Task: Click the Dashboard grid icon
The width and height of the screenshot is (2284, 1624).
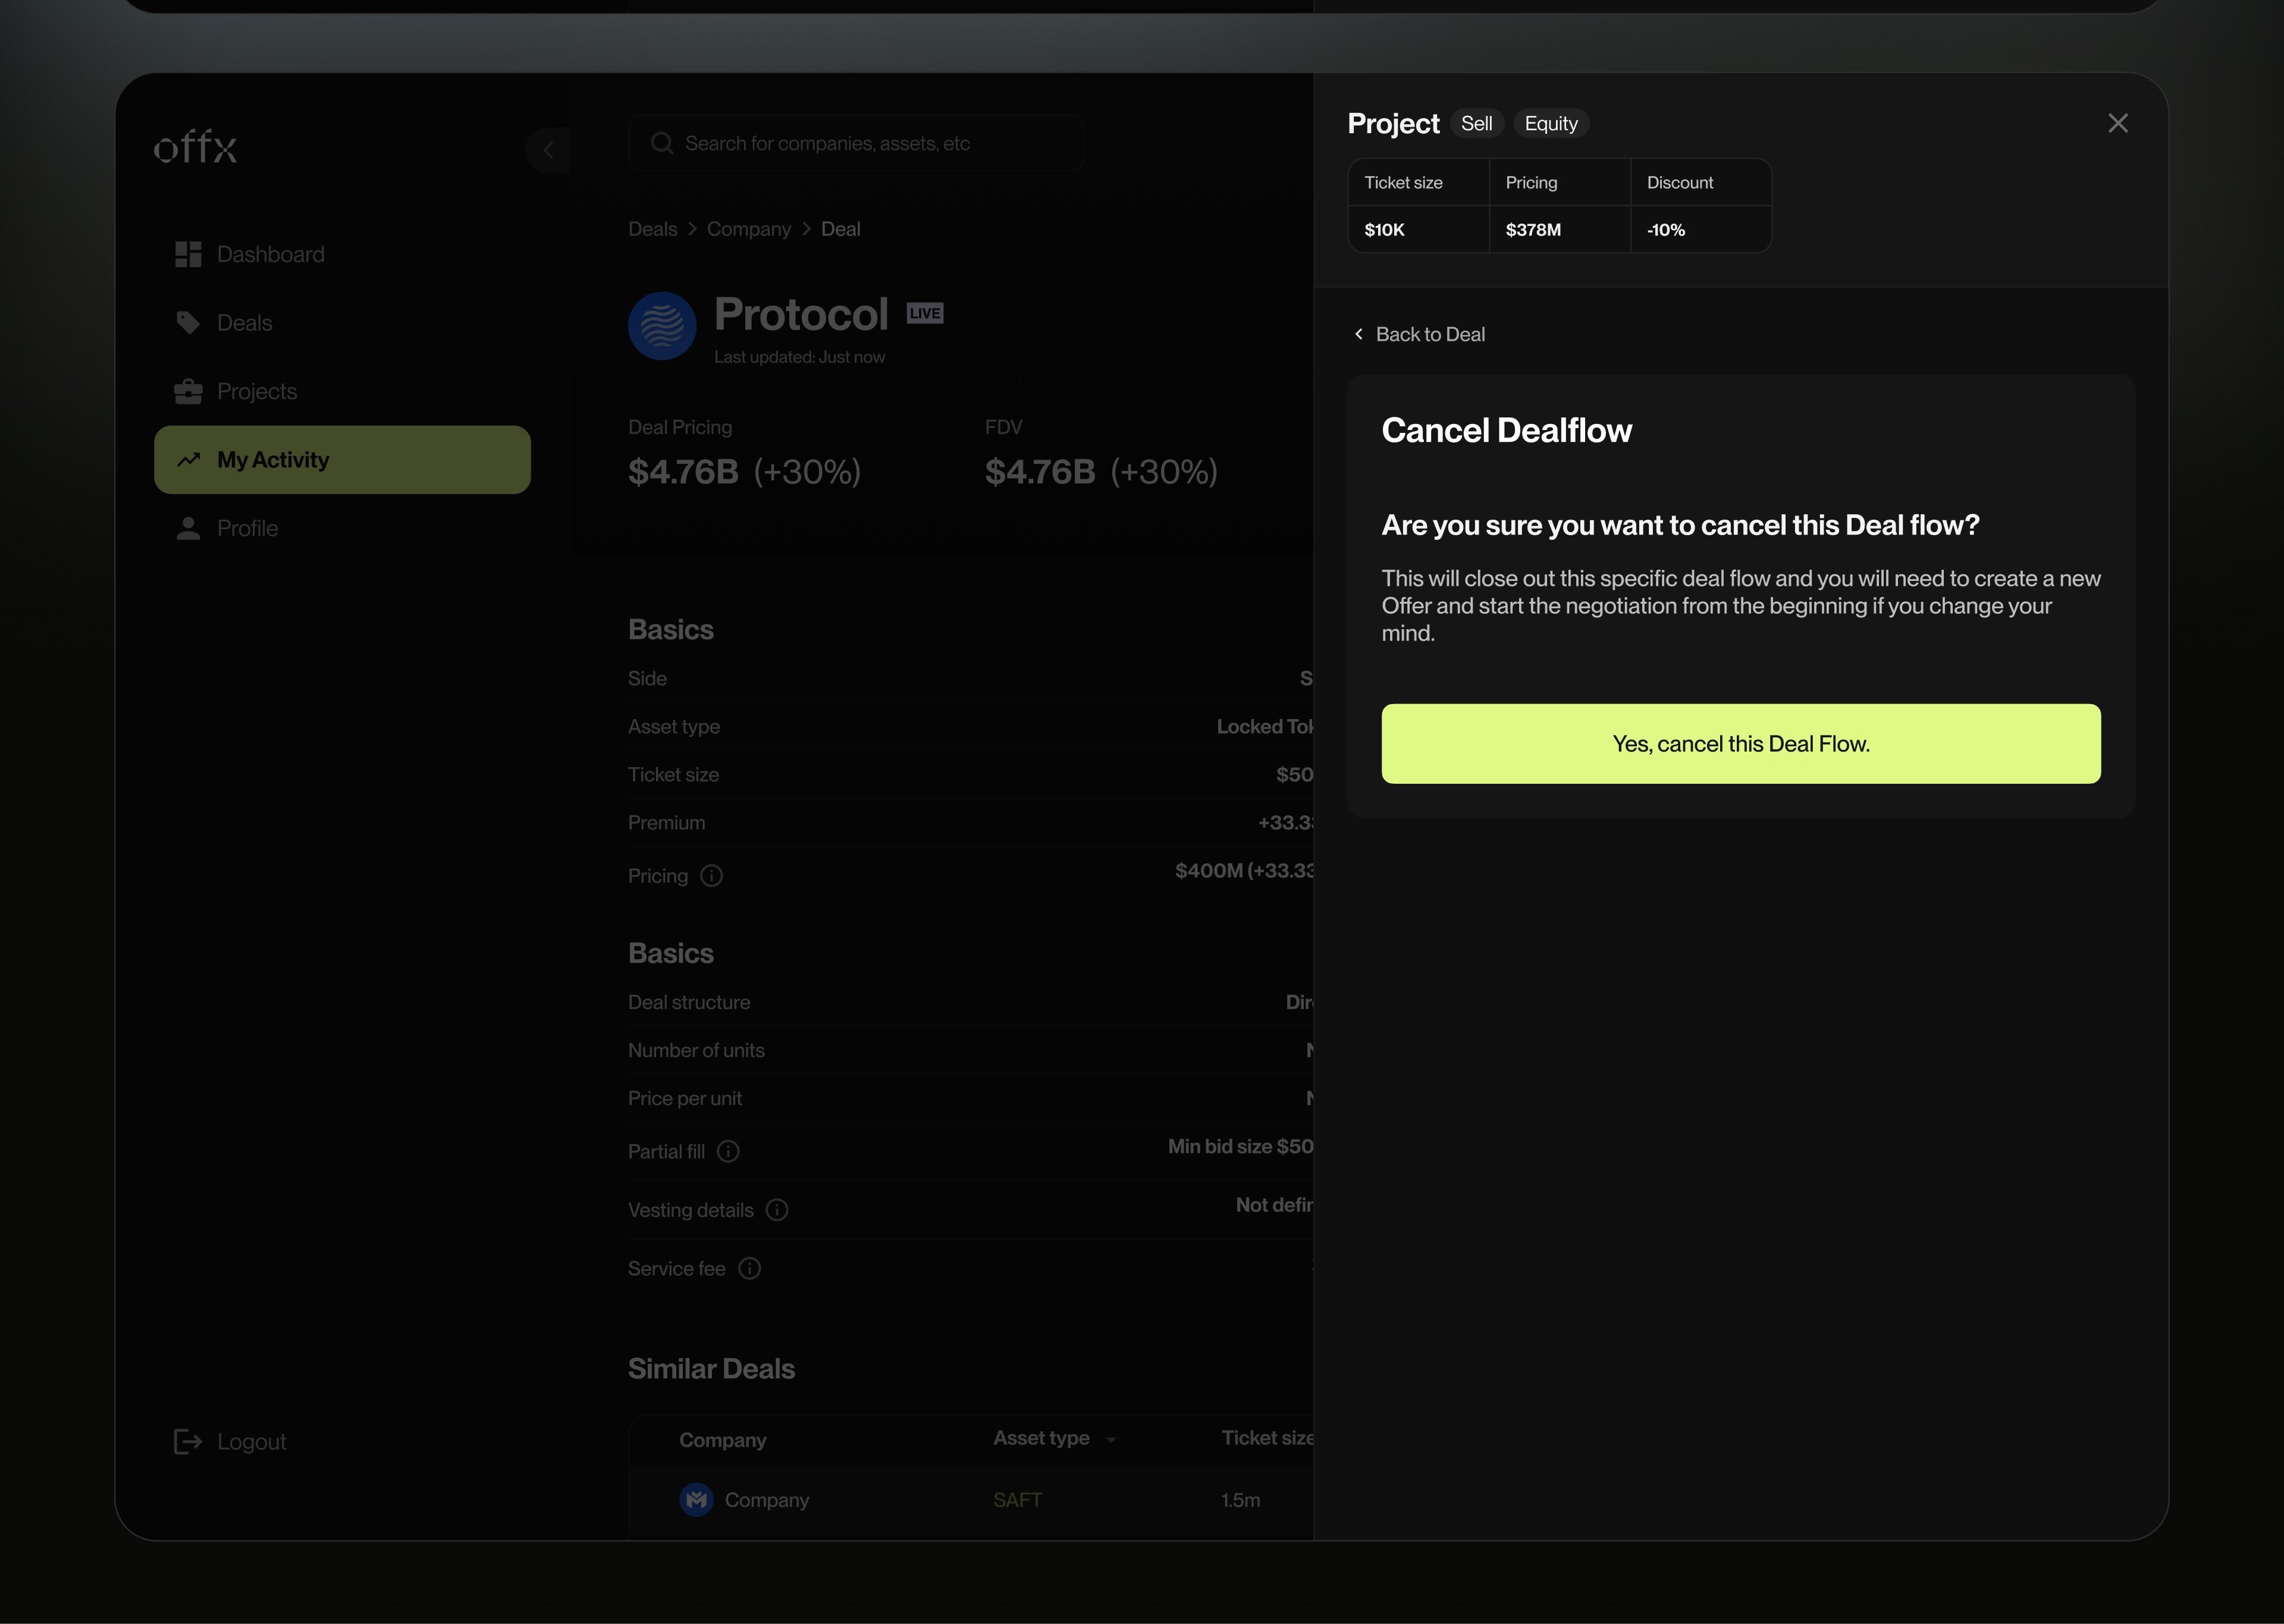Action: 188,254
